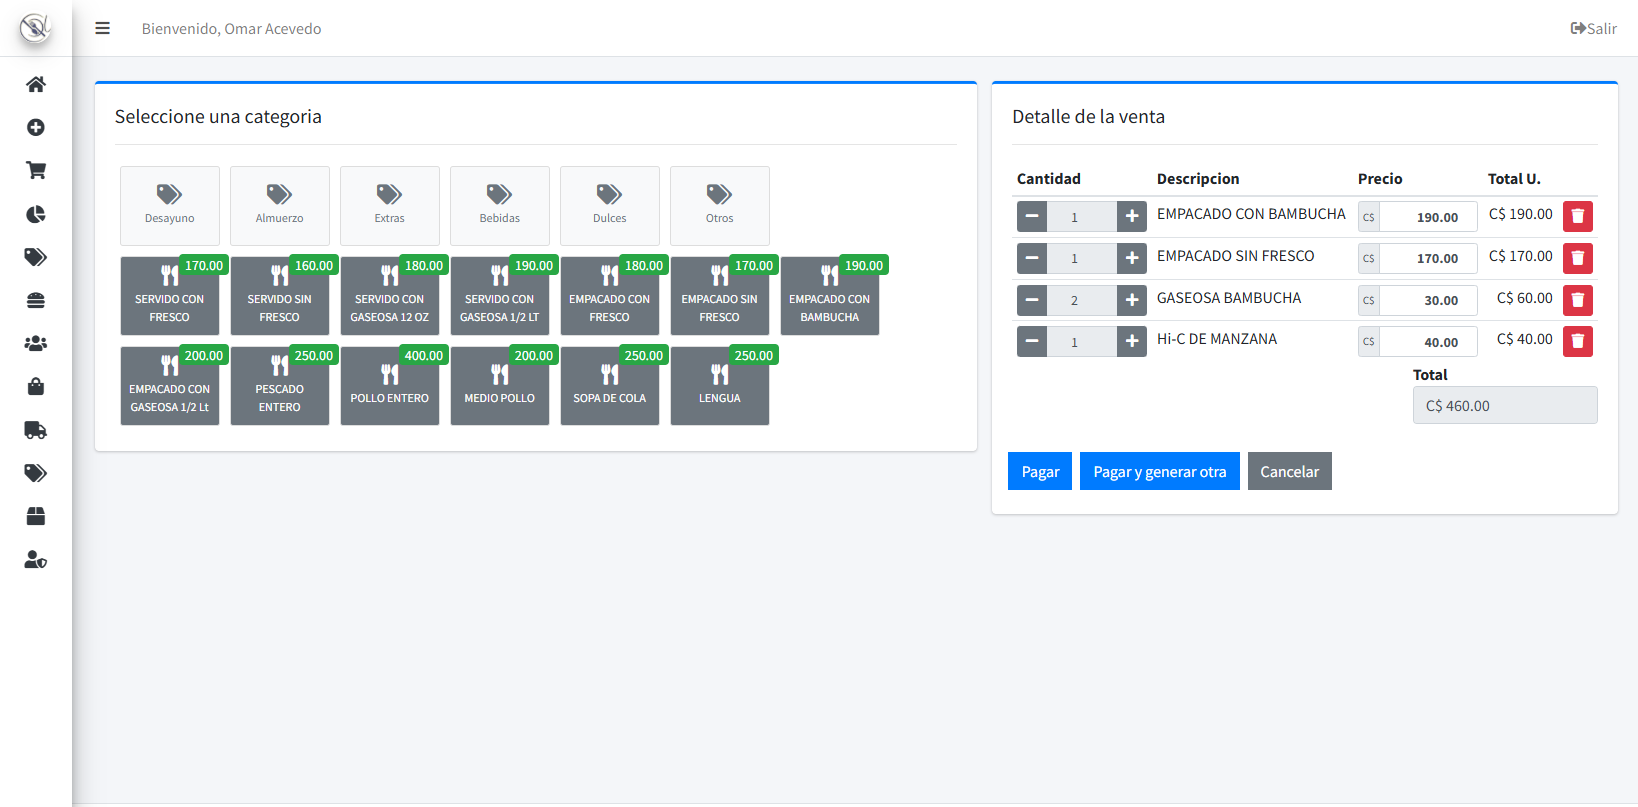Screen dimensions: 1638x807
Task: Cancel the sale with Cancelar
Action: (1290, 471)
